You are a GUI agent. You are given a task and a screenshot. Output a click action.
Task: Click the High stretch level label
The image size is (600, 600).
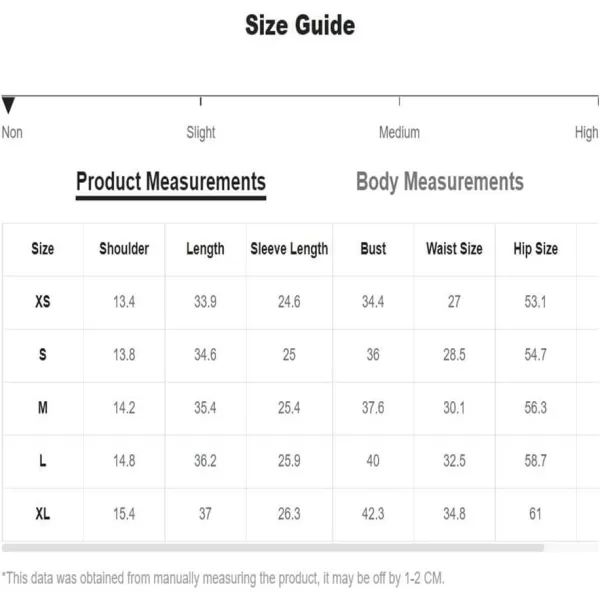point(586,132)
